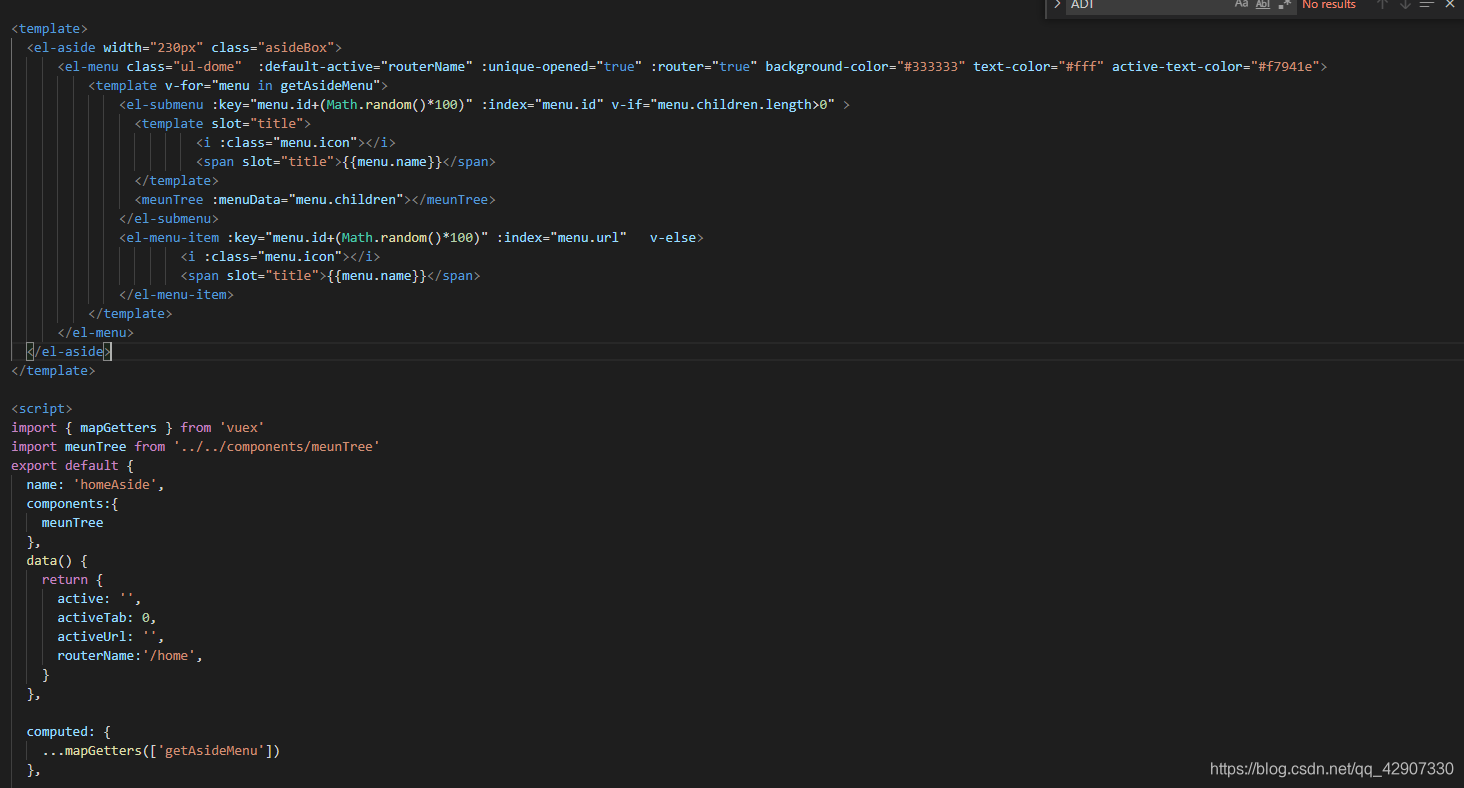
Task: Click the 'export default {' line
Action: 73,465
